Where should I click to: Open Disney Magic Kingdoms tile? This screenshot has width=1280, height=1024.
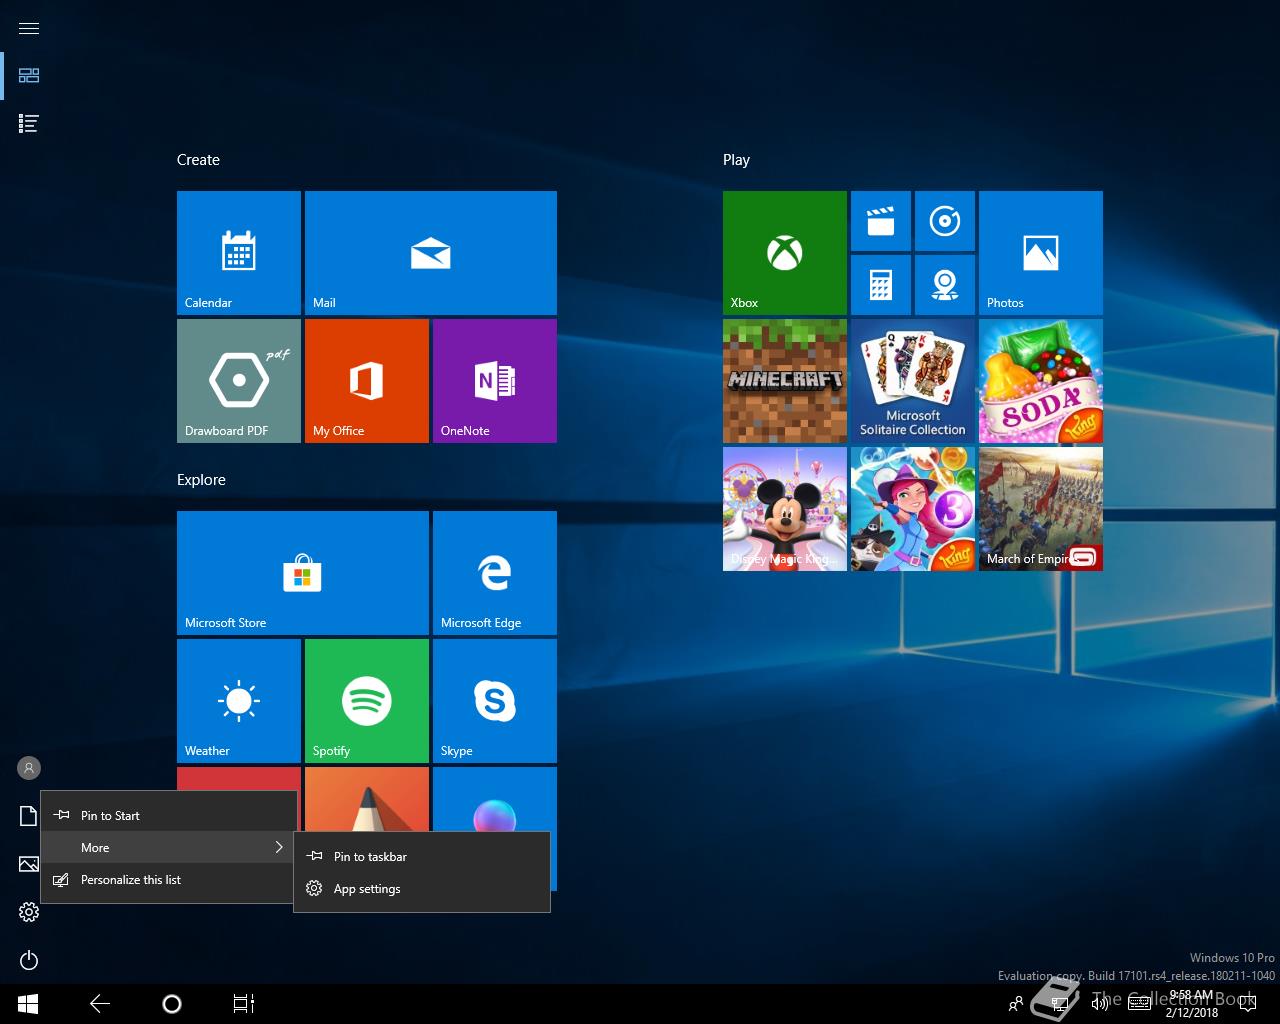point(785,509)
